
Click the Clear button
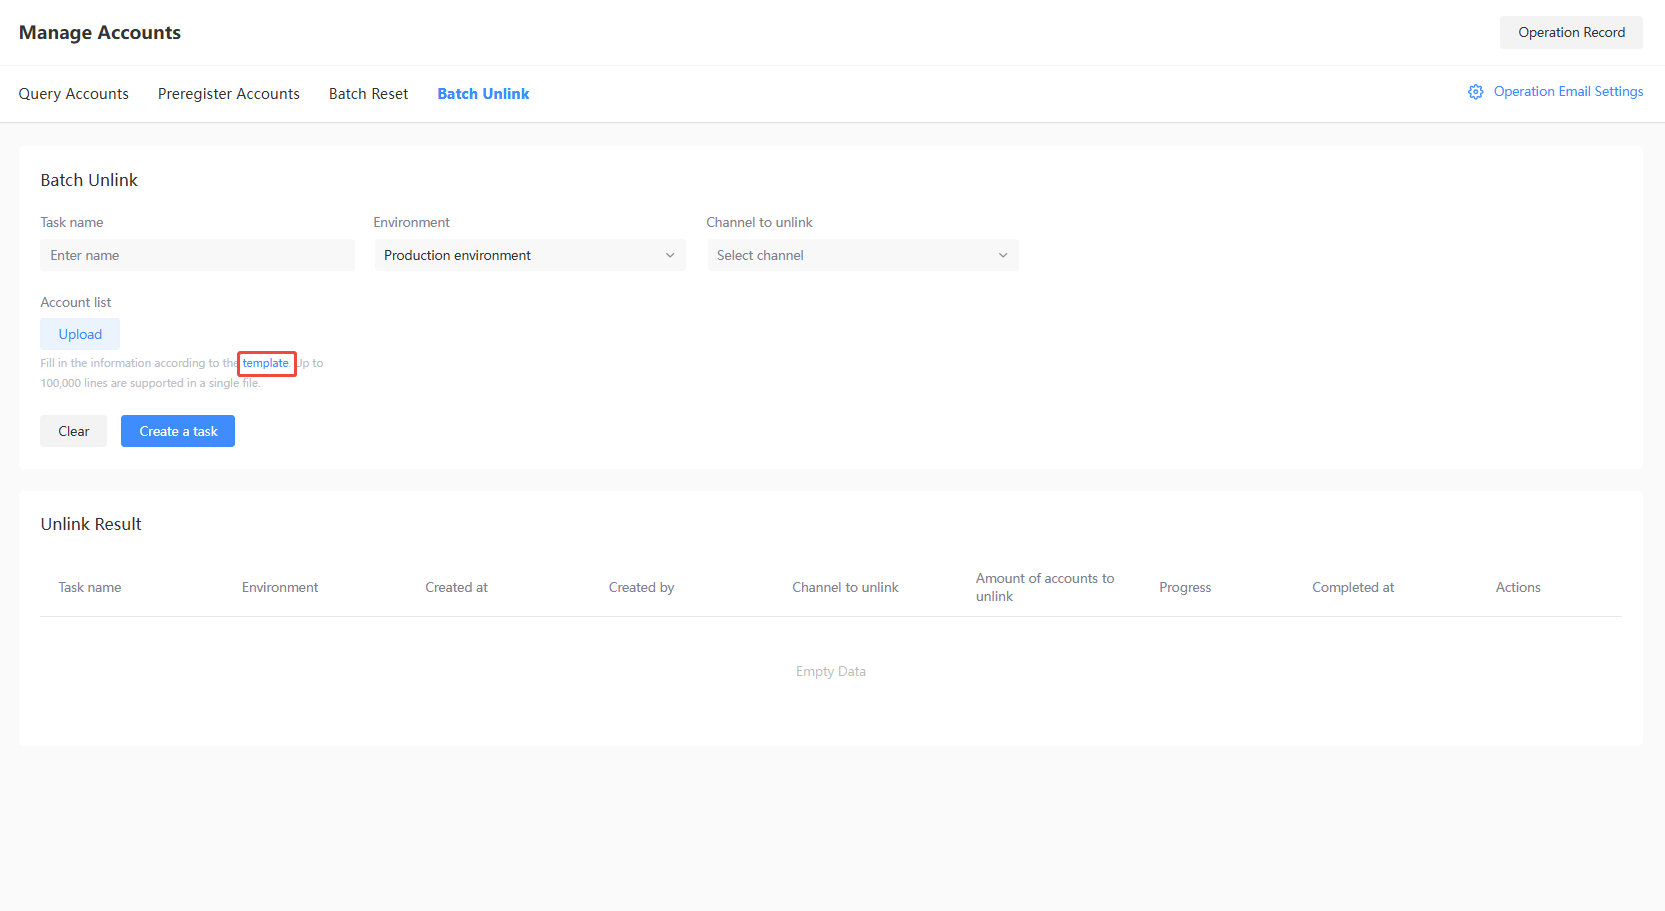tap(73, 431)
